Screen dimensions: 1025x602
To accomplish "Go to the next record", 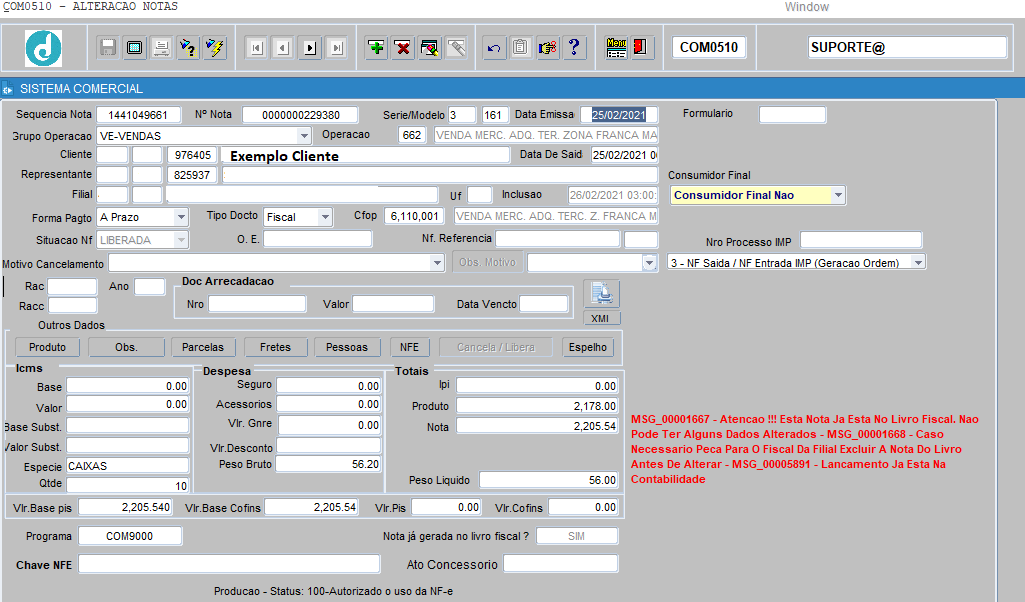I will tap(311, 48).
